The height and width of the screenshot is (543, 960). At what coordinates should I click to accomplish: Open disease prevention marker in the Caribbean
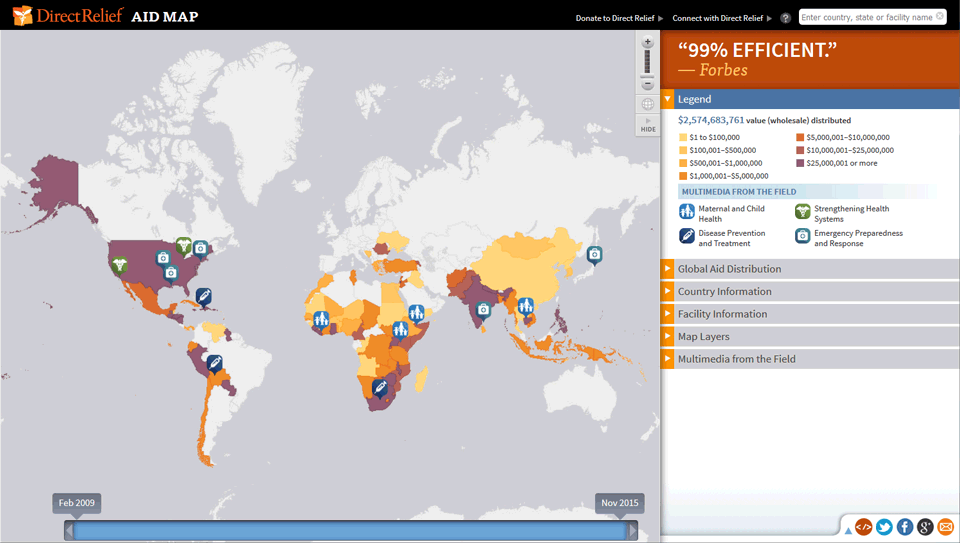(204, 297)
